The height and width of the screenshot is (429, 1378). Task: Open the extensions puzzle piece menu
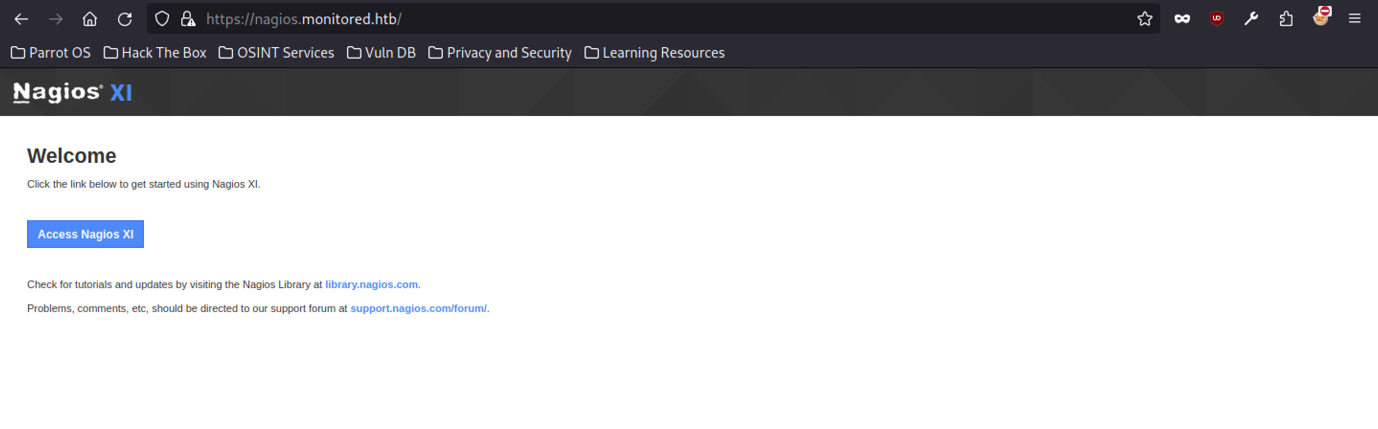[1286, 19]
